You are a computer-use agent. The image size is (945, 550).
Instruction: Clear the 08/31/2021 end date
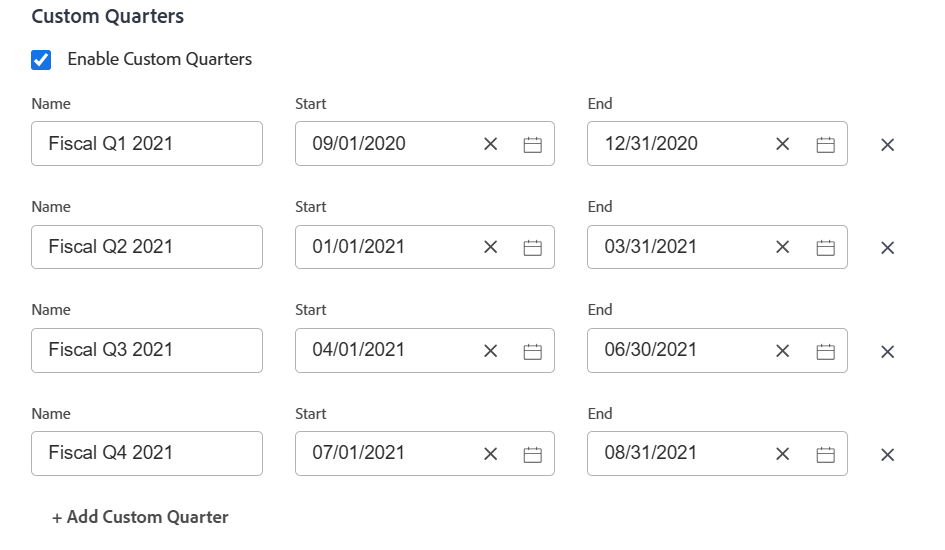click(782, 454)
